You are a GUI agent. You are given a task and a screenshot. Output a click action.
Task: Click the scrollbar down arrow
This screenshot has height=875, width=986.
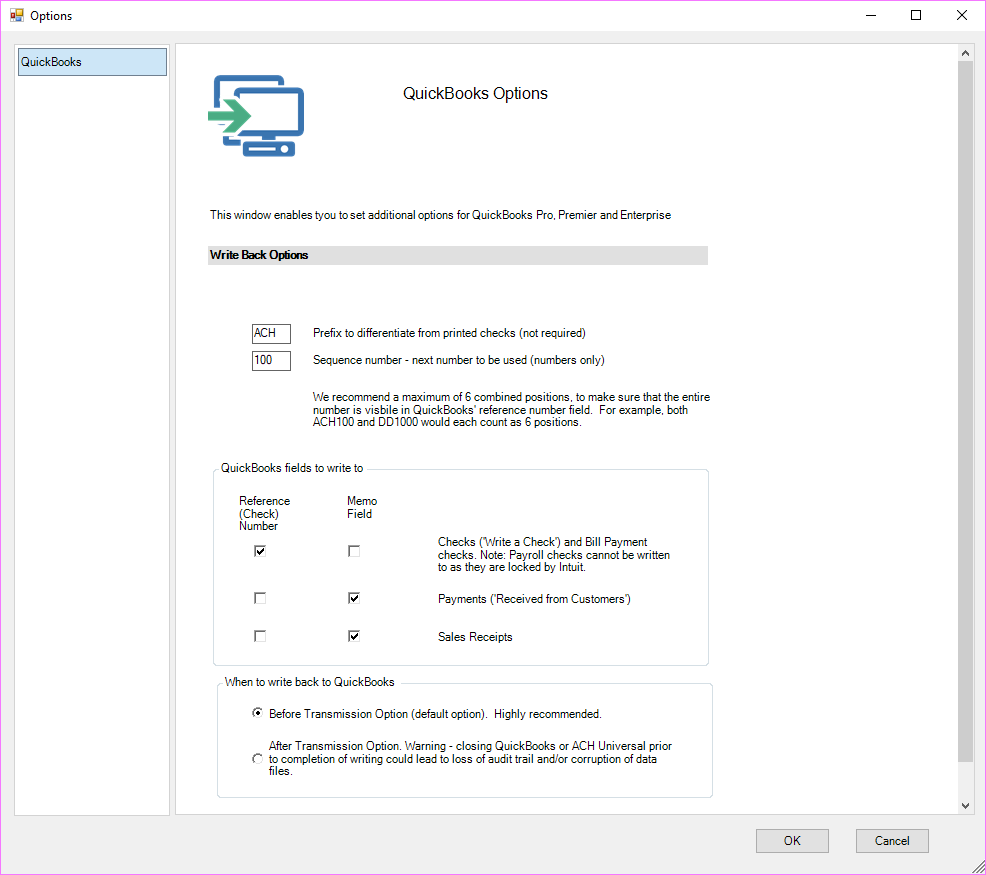(966, 805)
